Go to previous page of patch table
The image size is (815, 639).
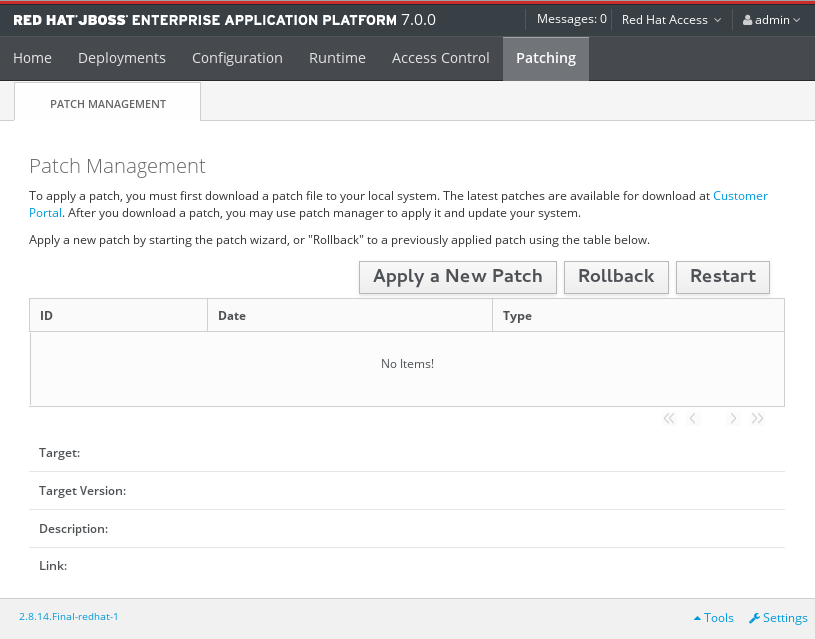pos(693,419)
